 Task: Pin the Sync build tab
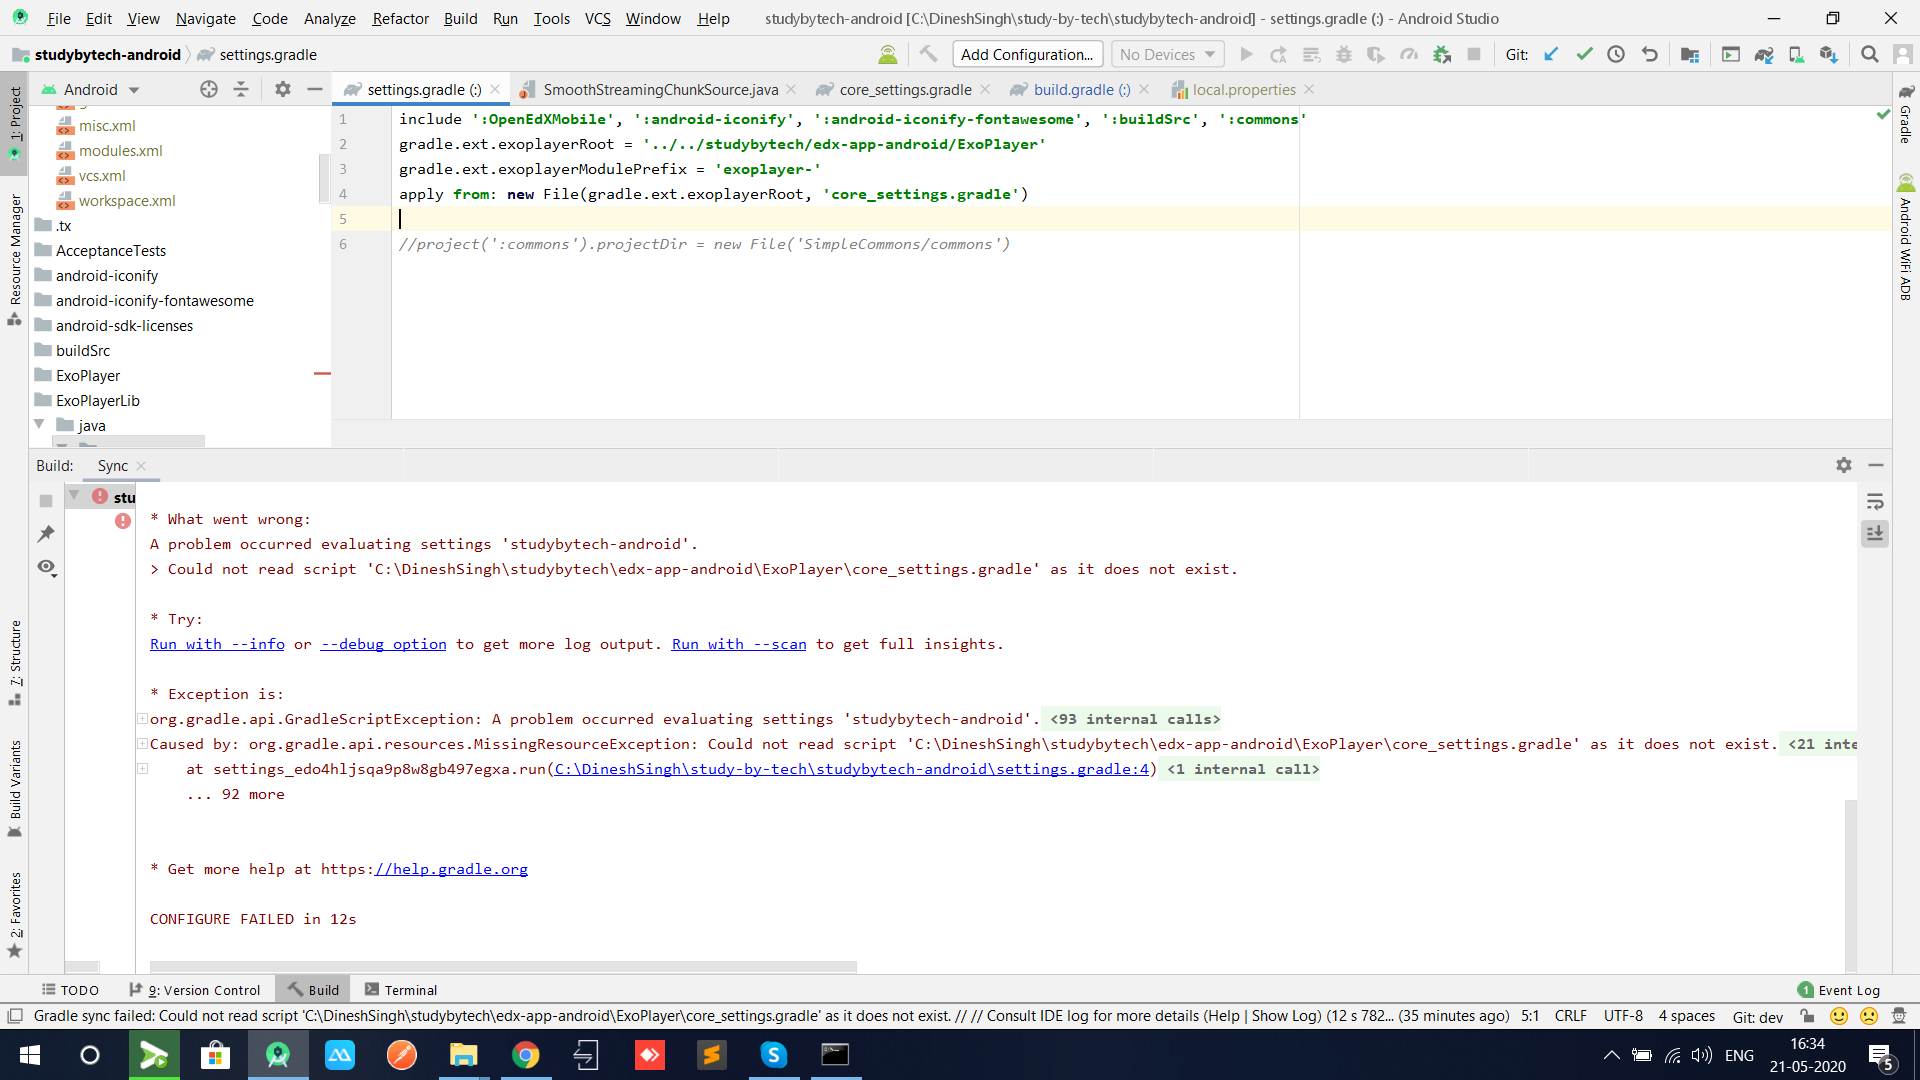click(x=45, y=533)
